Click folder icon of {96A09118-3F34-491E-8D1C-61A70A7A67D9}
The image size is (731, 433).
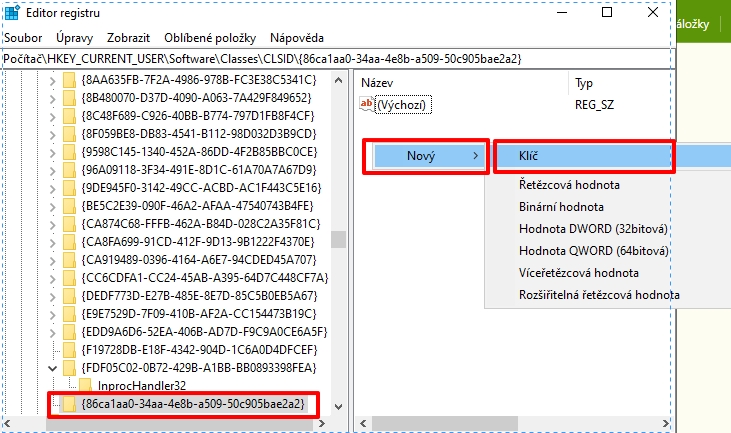pyautogui.click(x=69, y=170)
